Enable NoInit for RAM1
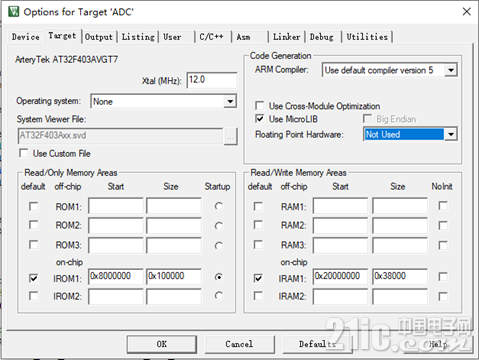479x360 pixels. point(443,205)
